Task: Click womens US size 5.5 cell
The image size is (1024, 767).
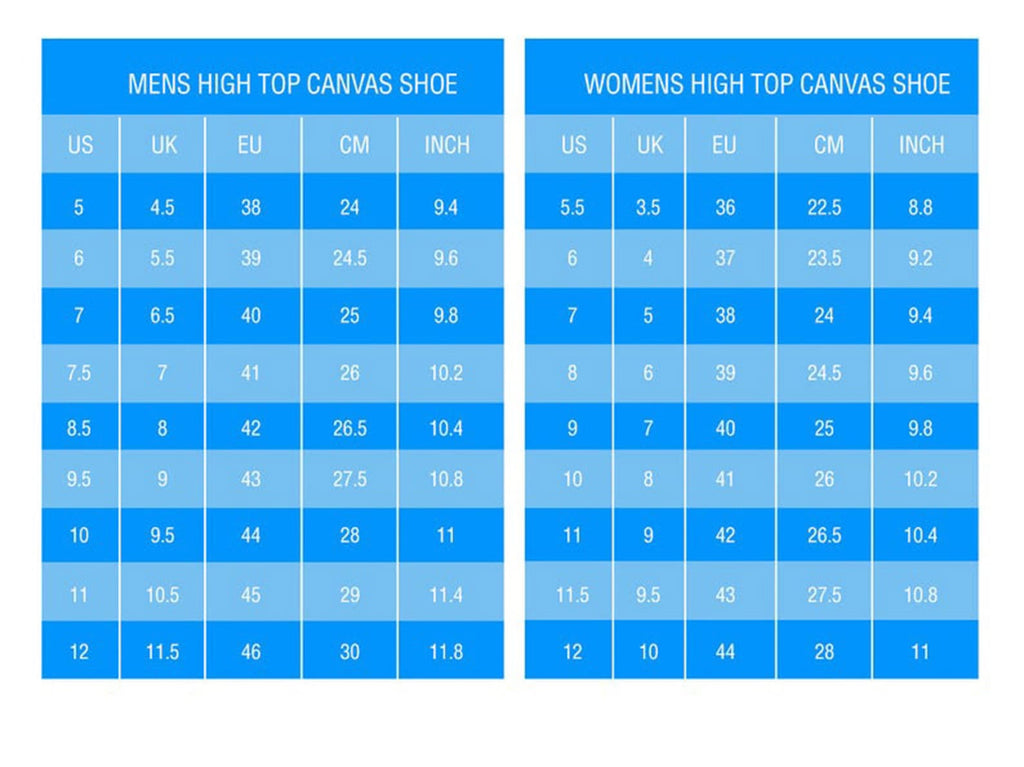Action: 572,208
